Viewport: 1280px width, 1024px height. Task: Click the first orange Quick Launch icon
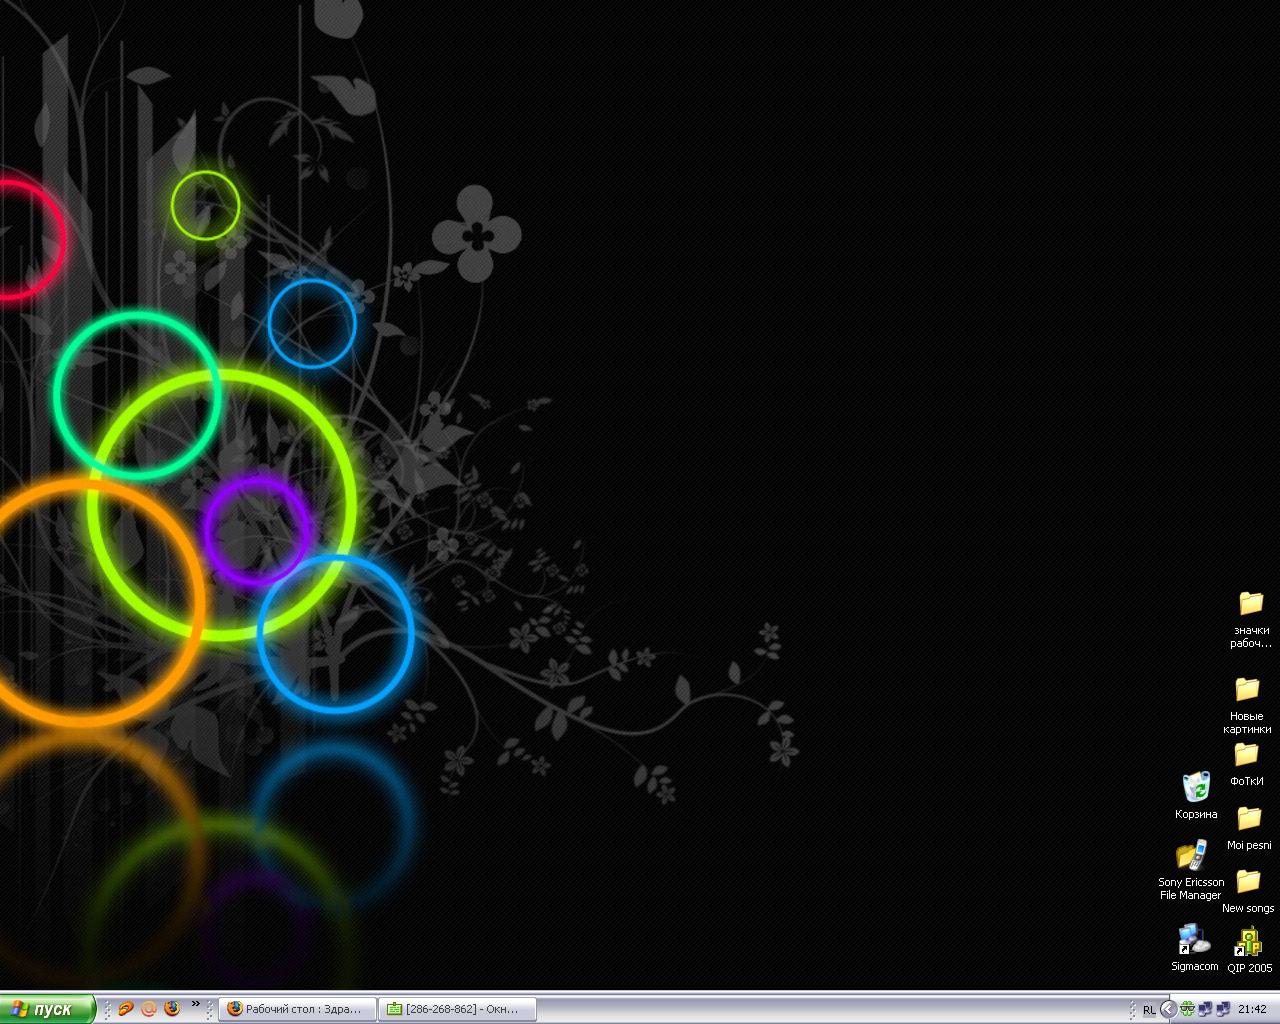(125, 1009)
